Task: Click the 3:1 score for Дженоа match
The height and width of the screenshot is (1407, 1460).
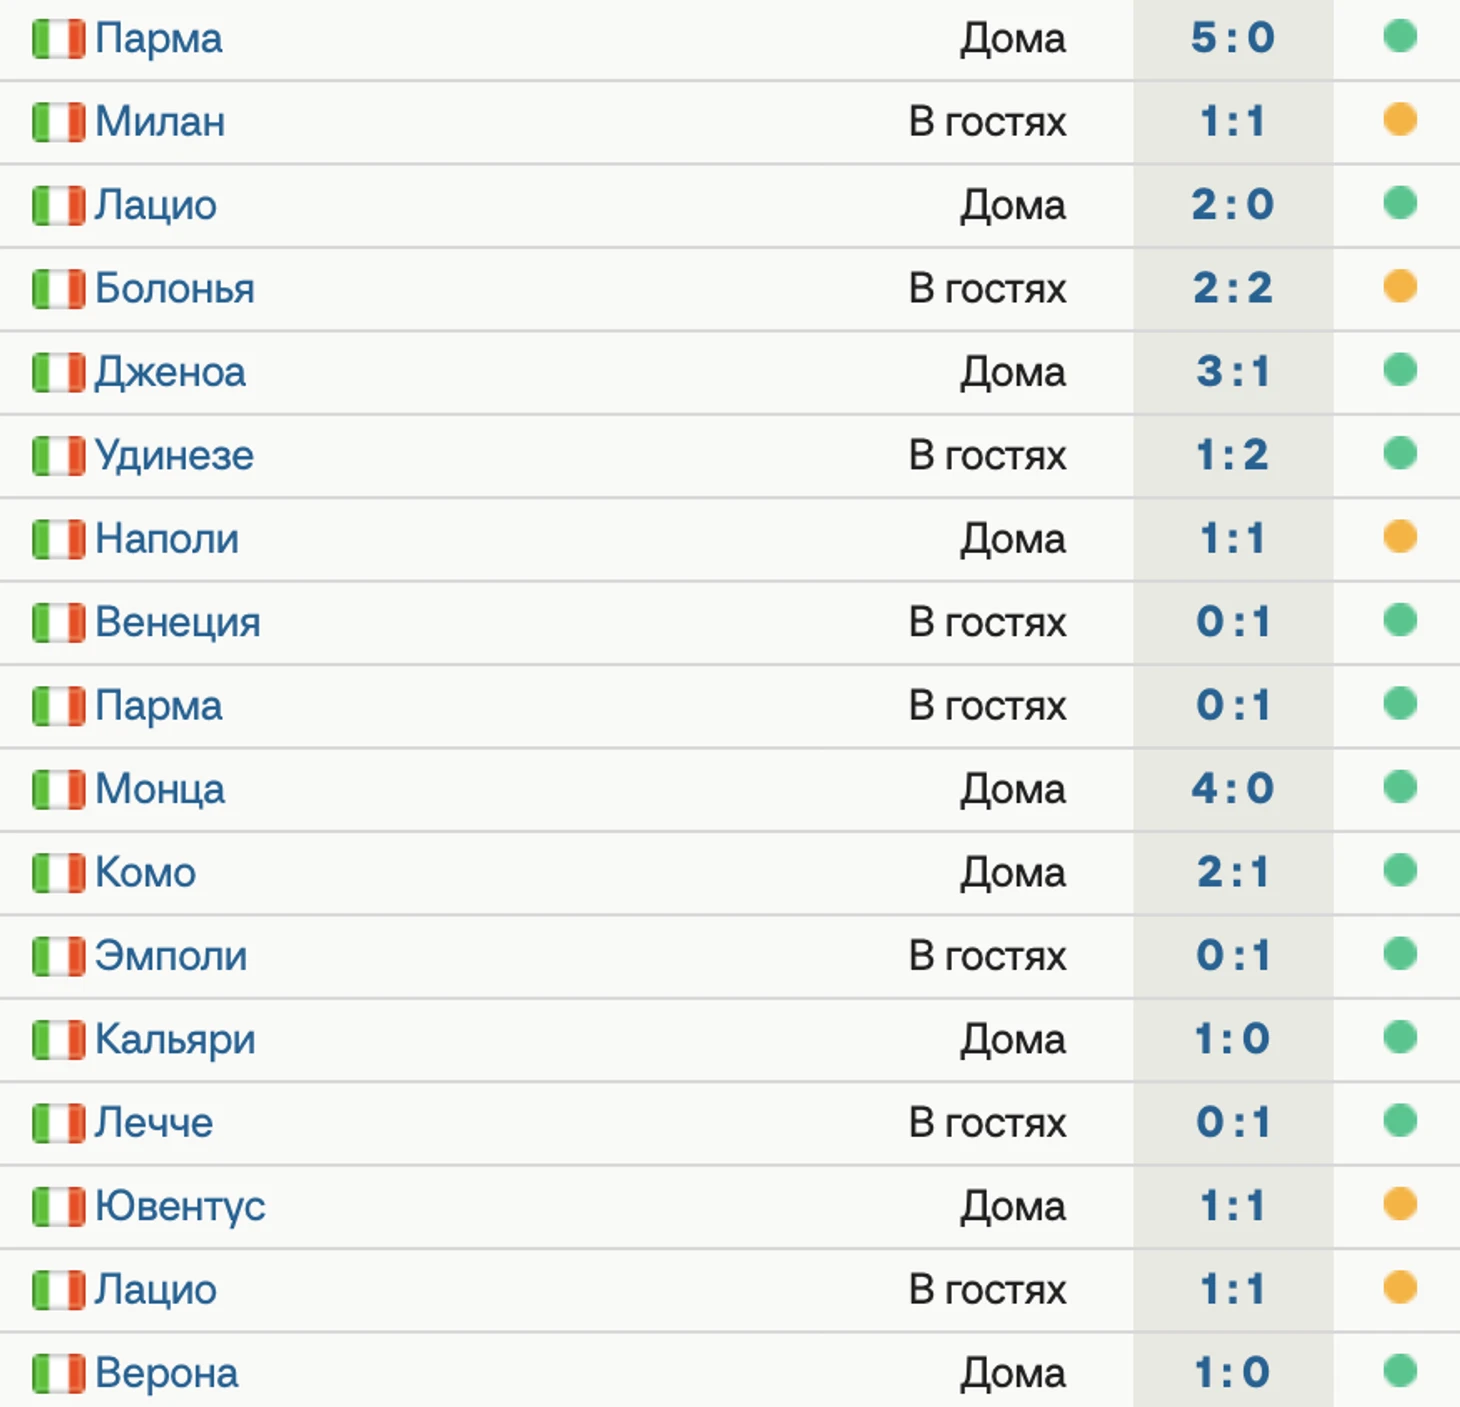Action: click(1233, 372)
